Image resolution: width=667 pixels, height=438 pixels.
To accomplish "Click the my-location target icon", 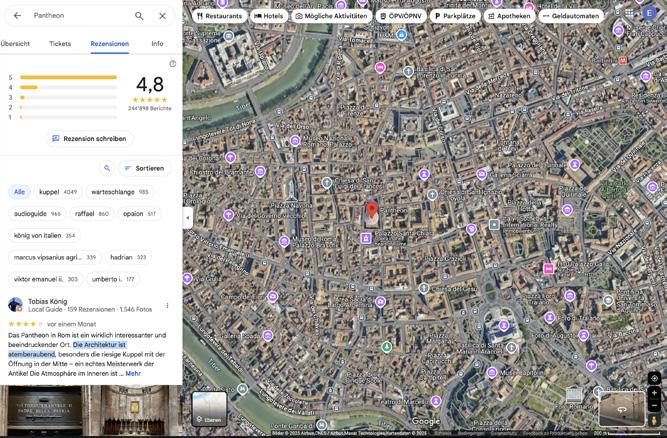I will (654, 378).
